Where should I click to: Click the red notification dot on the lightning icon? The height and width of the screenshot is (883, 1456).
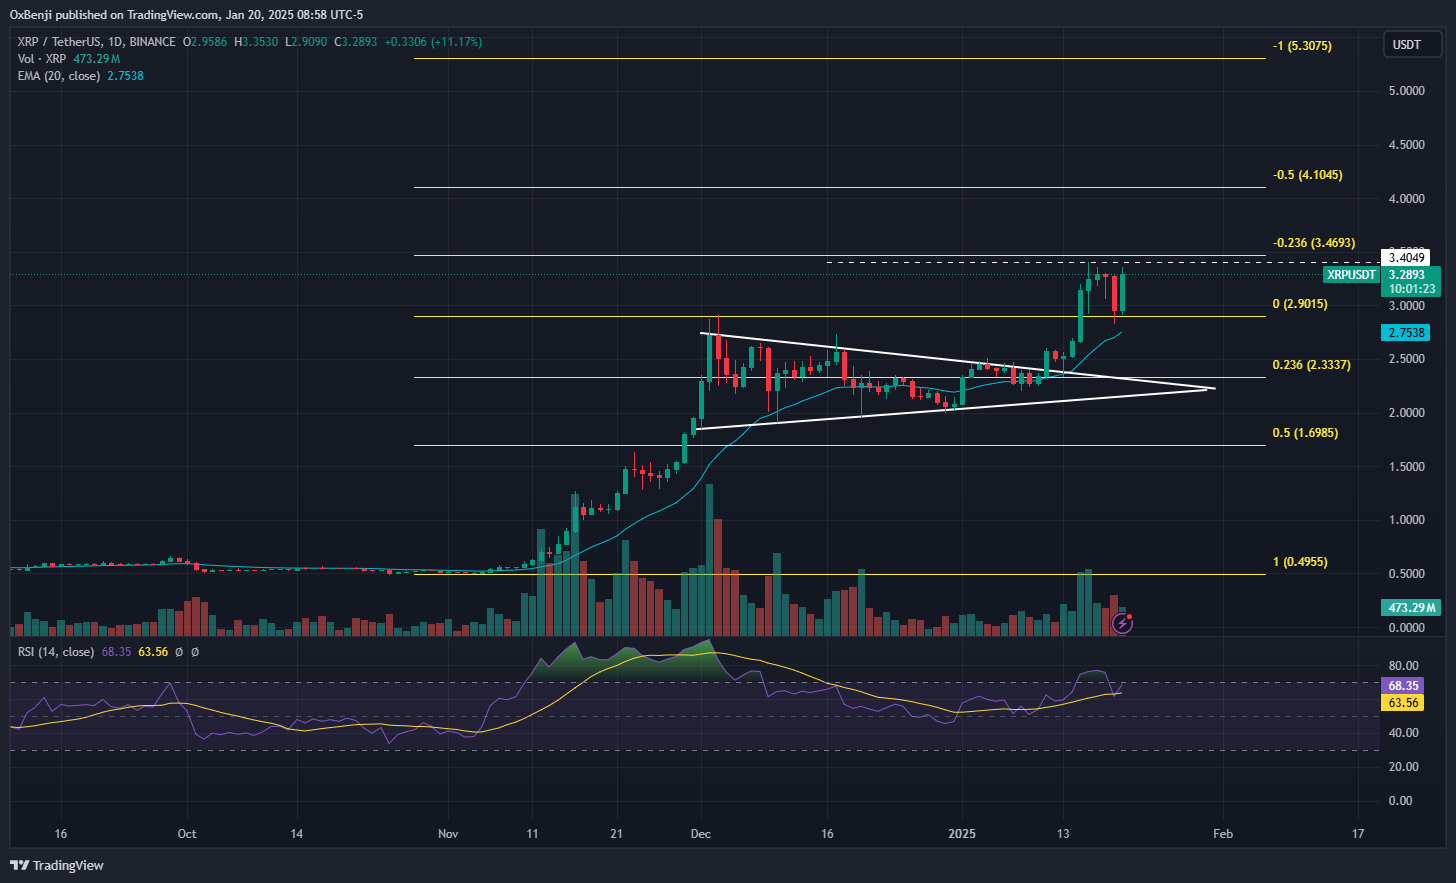[1129, 616]
